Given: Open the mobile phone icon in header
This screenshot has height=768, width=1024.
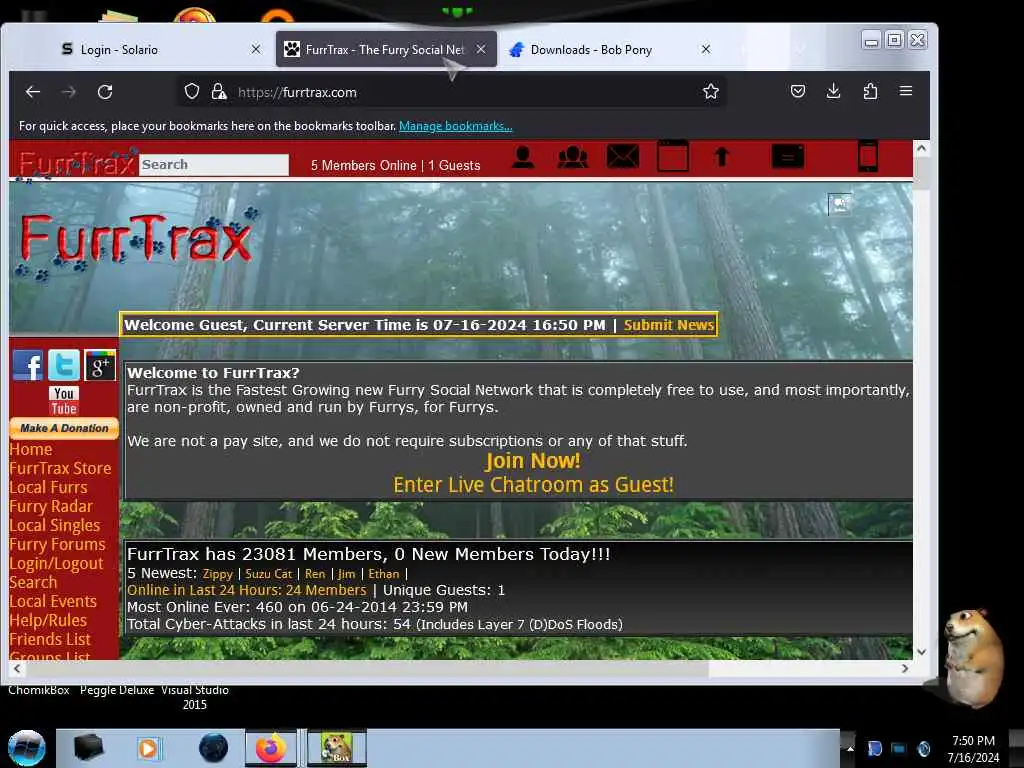Looking at the screenshot, I should [868, 156].
